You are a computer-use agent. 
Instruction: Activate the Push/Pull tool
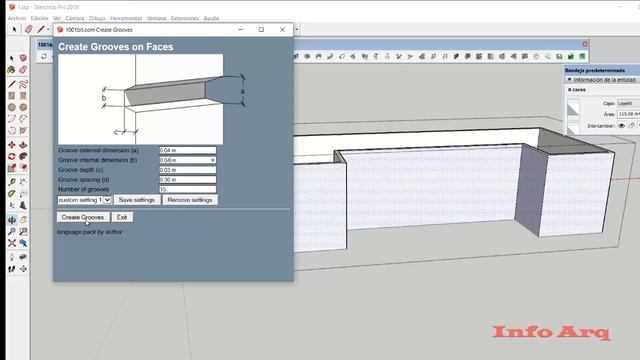pyautogui.click(x=23, y=145)
